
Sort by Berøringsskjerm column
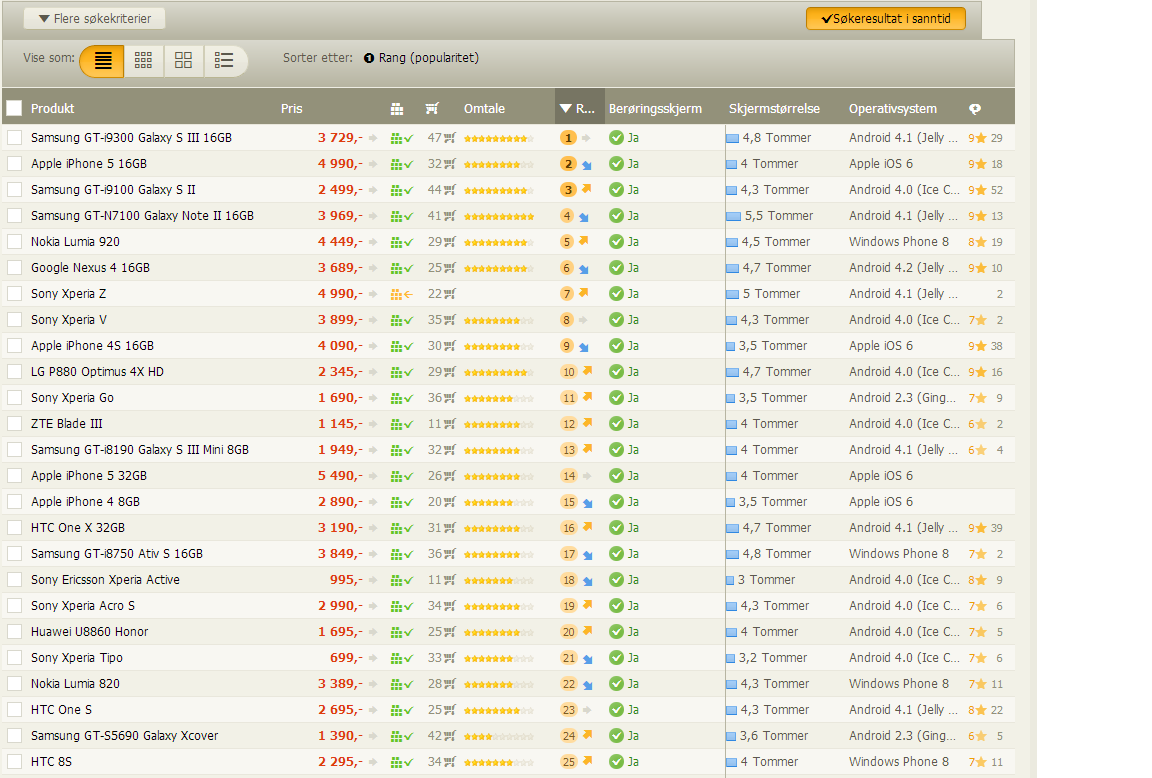(655, 109)
